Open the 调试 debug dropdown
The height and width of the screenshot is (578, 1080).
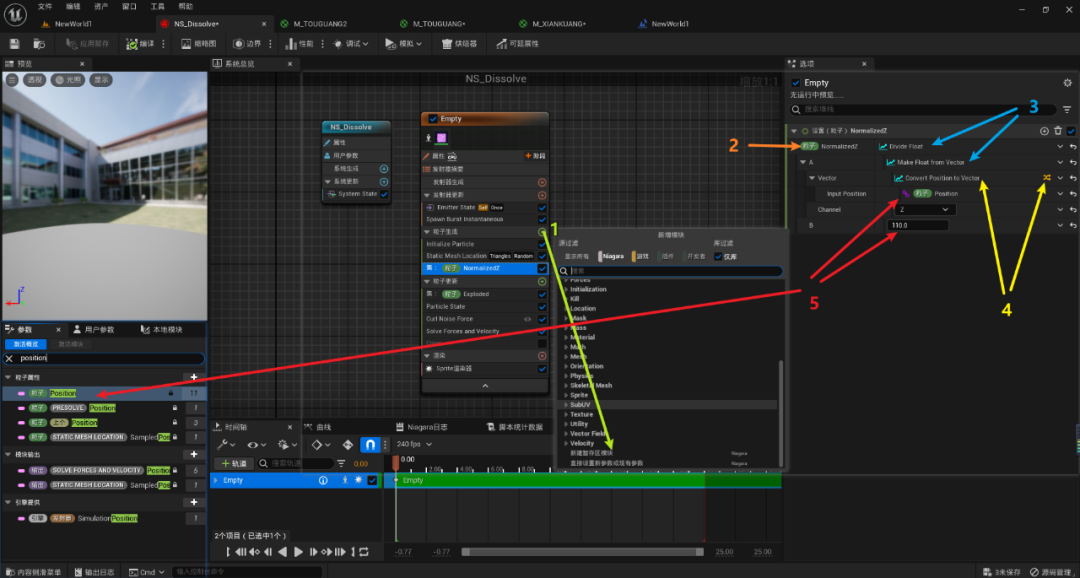click(351, 43)
